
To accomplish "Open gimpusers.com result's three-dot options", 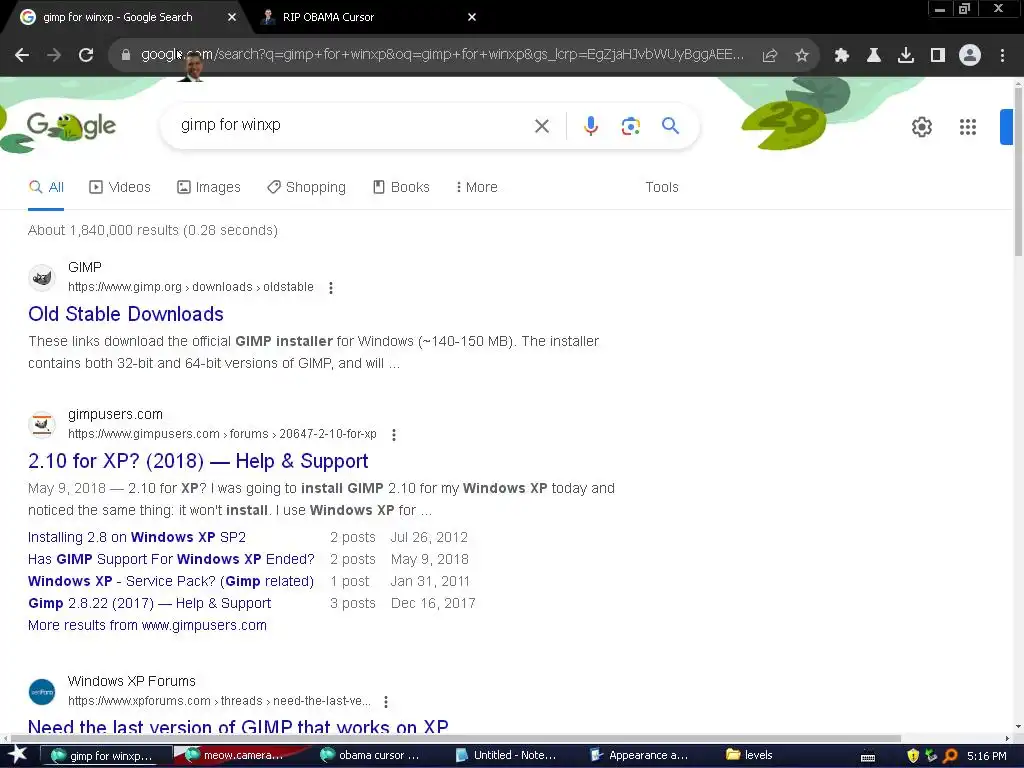I will pyautogui.click(x=394, y=435).
